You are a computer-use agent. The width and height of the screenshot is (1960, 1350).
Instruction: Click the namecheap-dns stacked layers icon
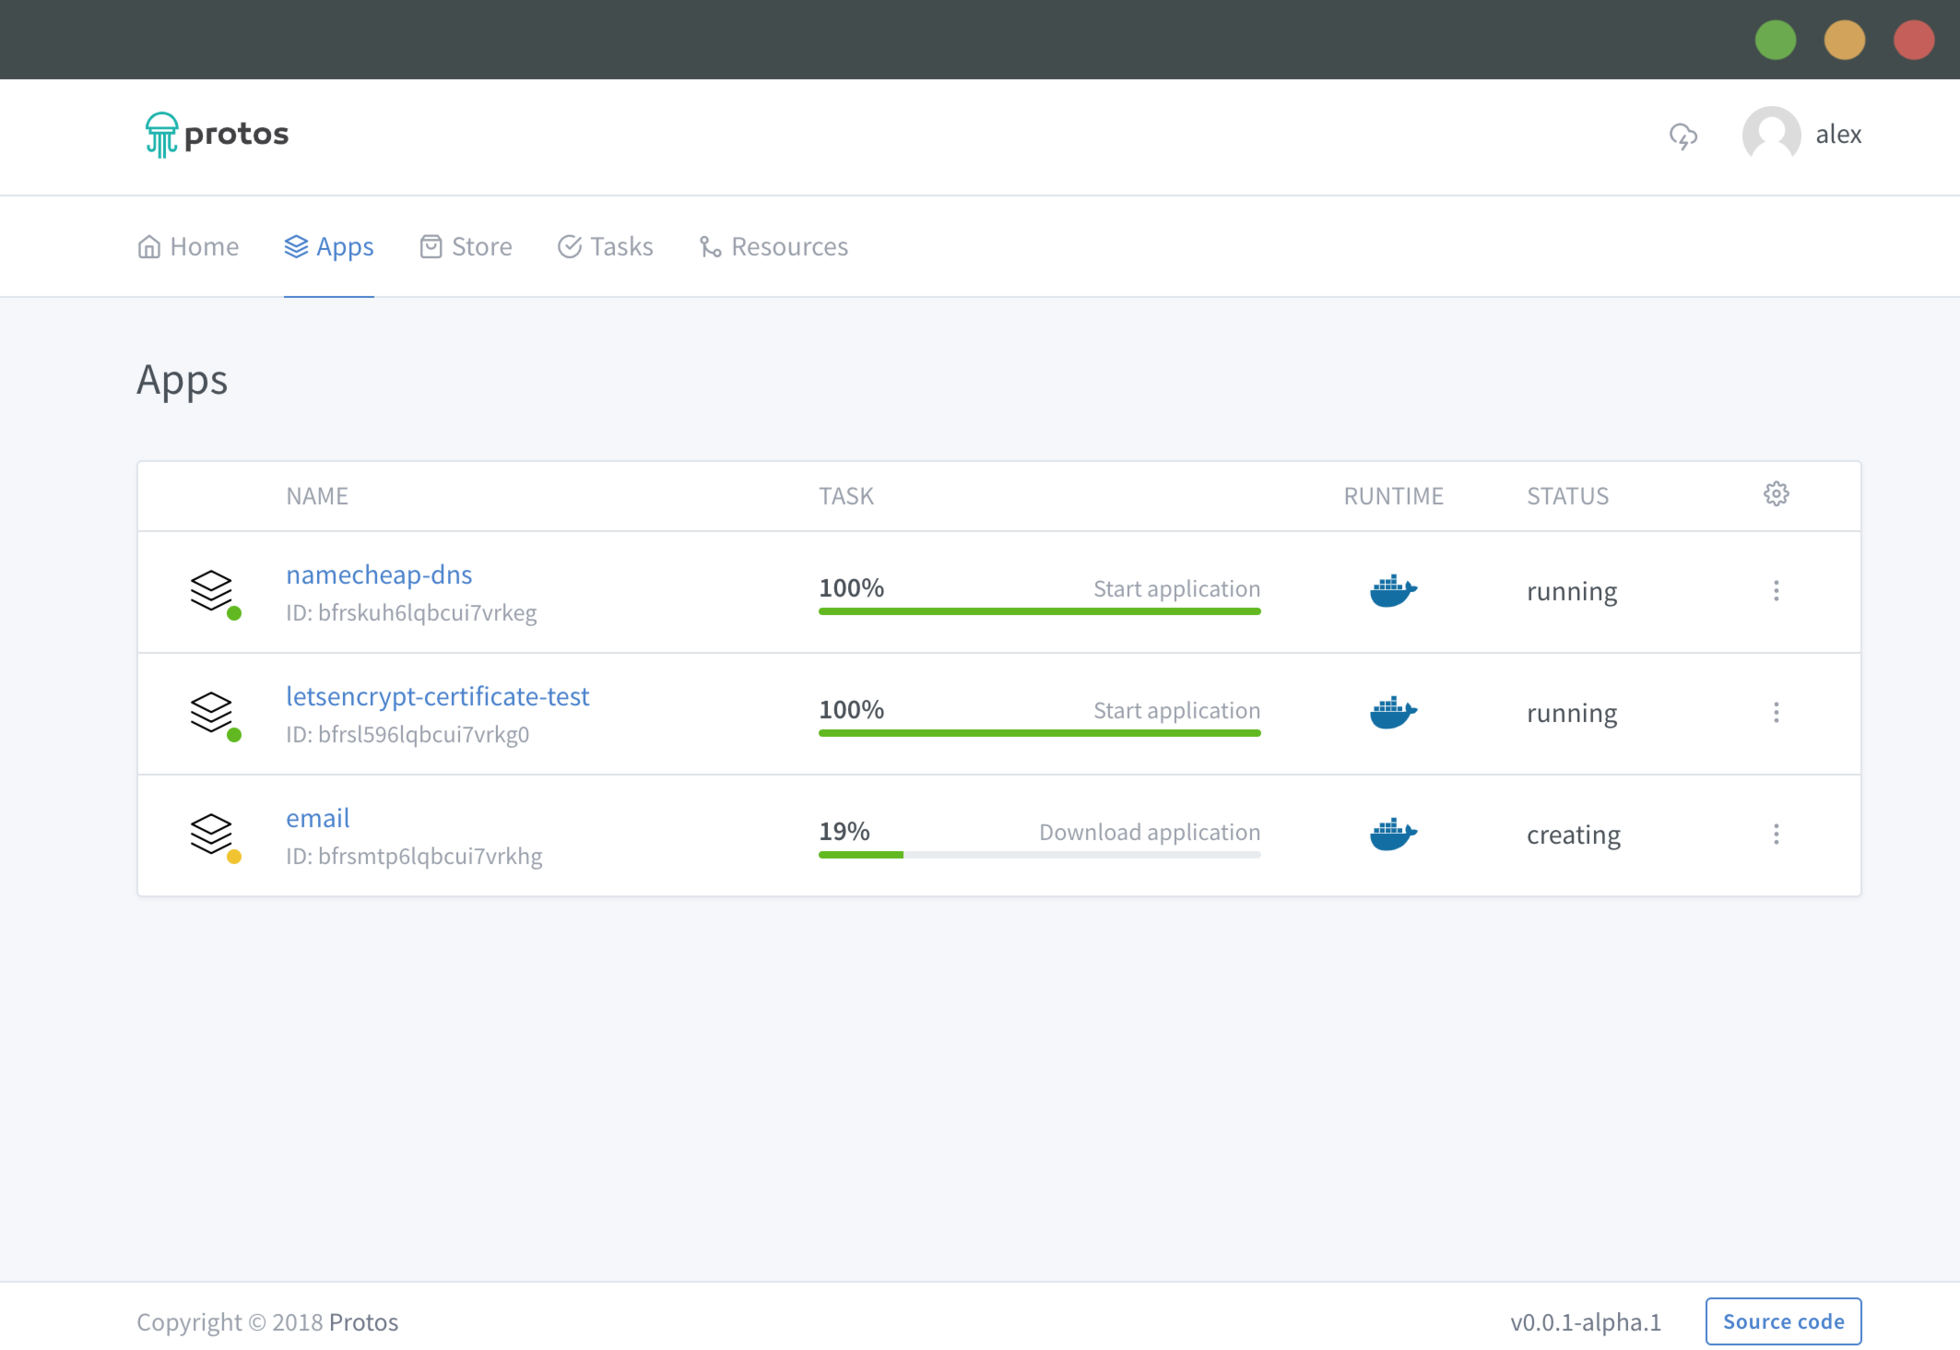point(212,590)
